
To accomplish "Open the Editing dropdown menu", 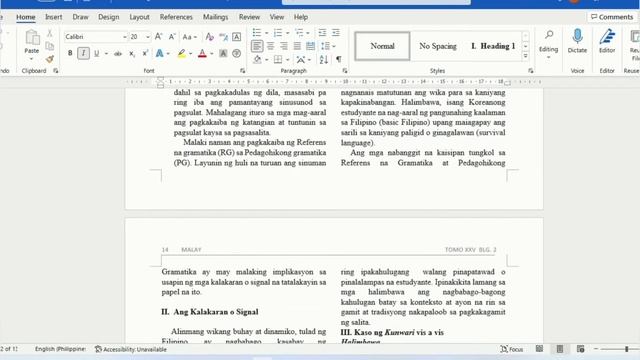I will [548, 44].
